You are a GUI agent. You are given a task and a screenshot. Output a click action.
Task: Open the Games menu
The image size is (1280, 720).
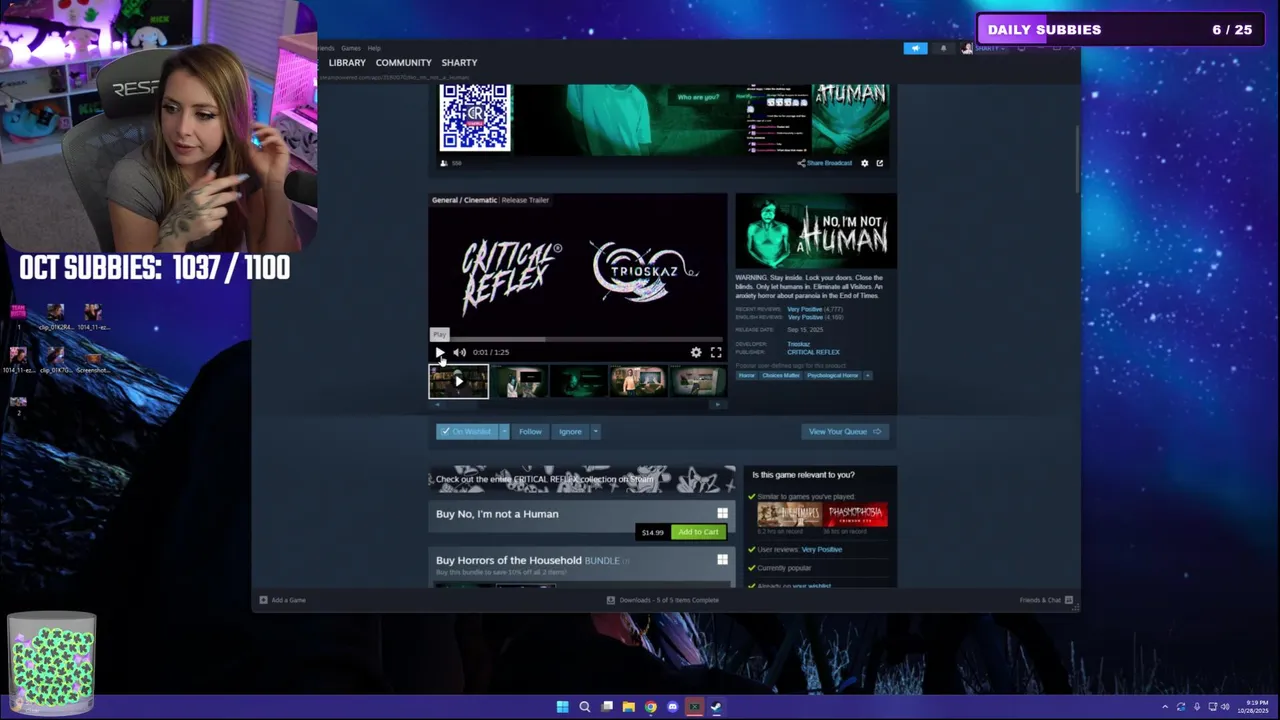[351, 48]
